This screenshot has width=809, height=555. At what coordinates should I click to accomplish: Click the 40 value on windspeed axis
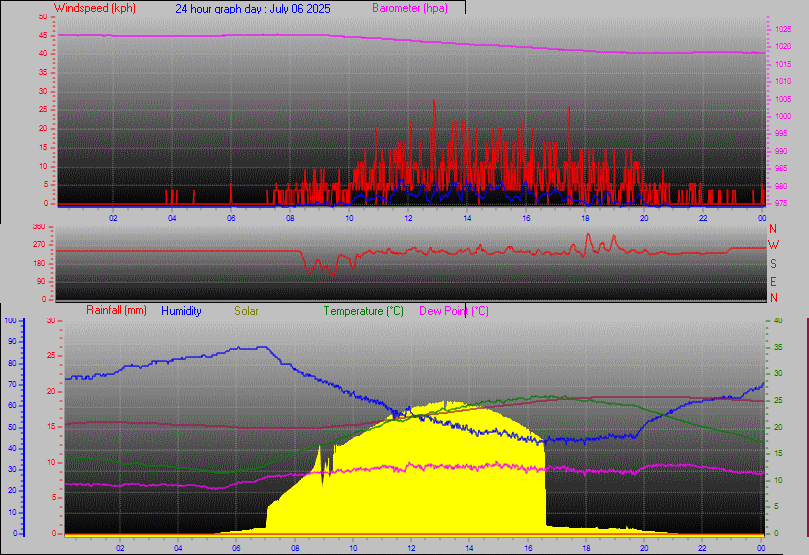[43, 54]
